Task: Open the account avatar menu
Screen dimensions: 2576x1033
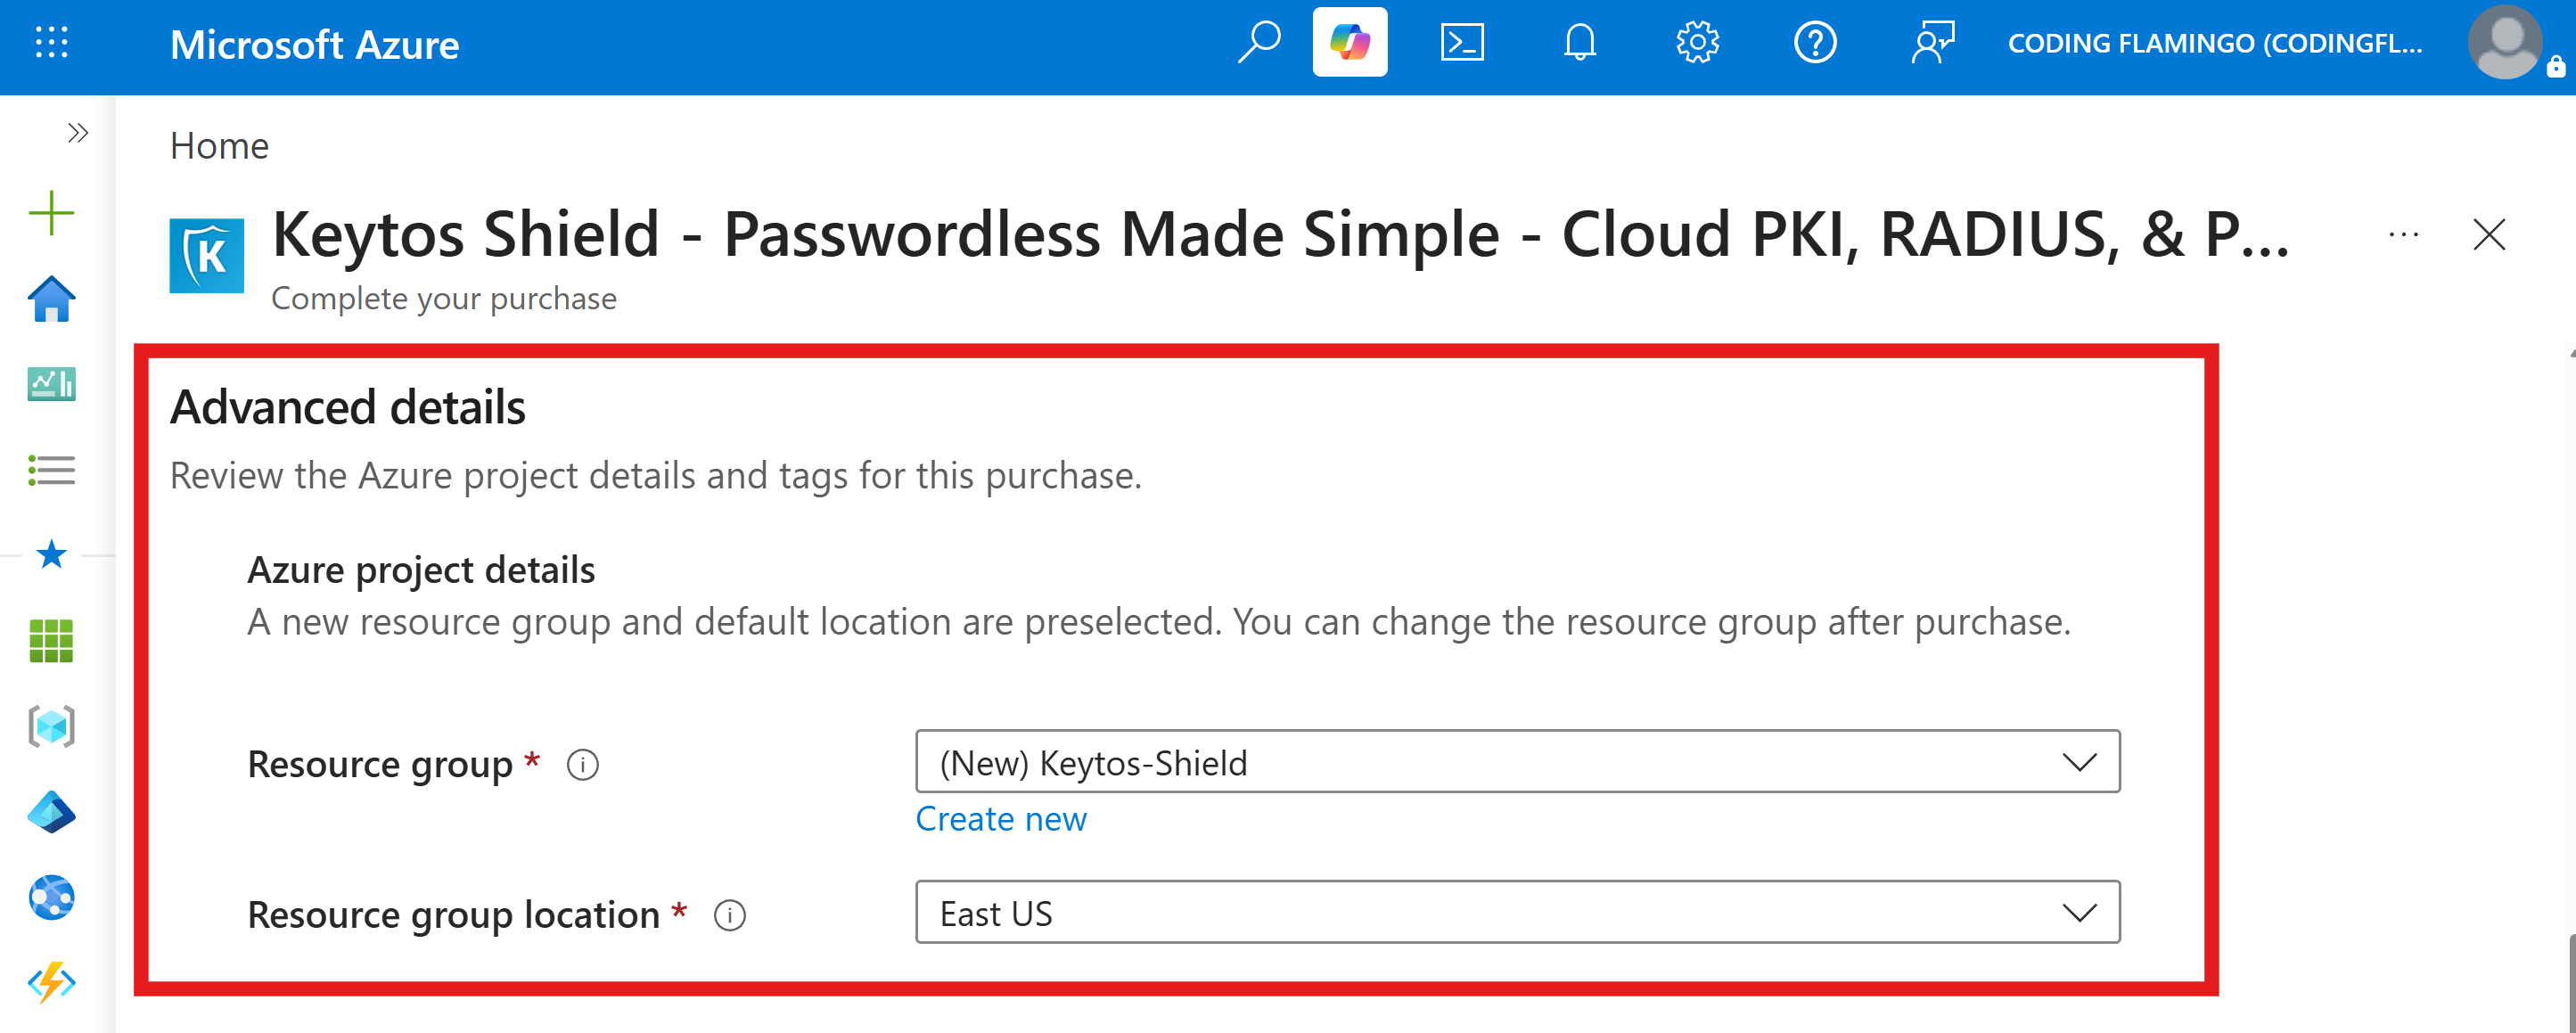Action: (x=2505, y=43)
